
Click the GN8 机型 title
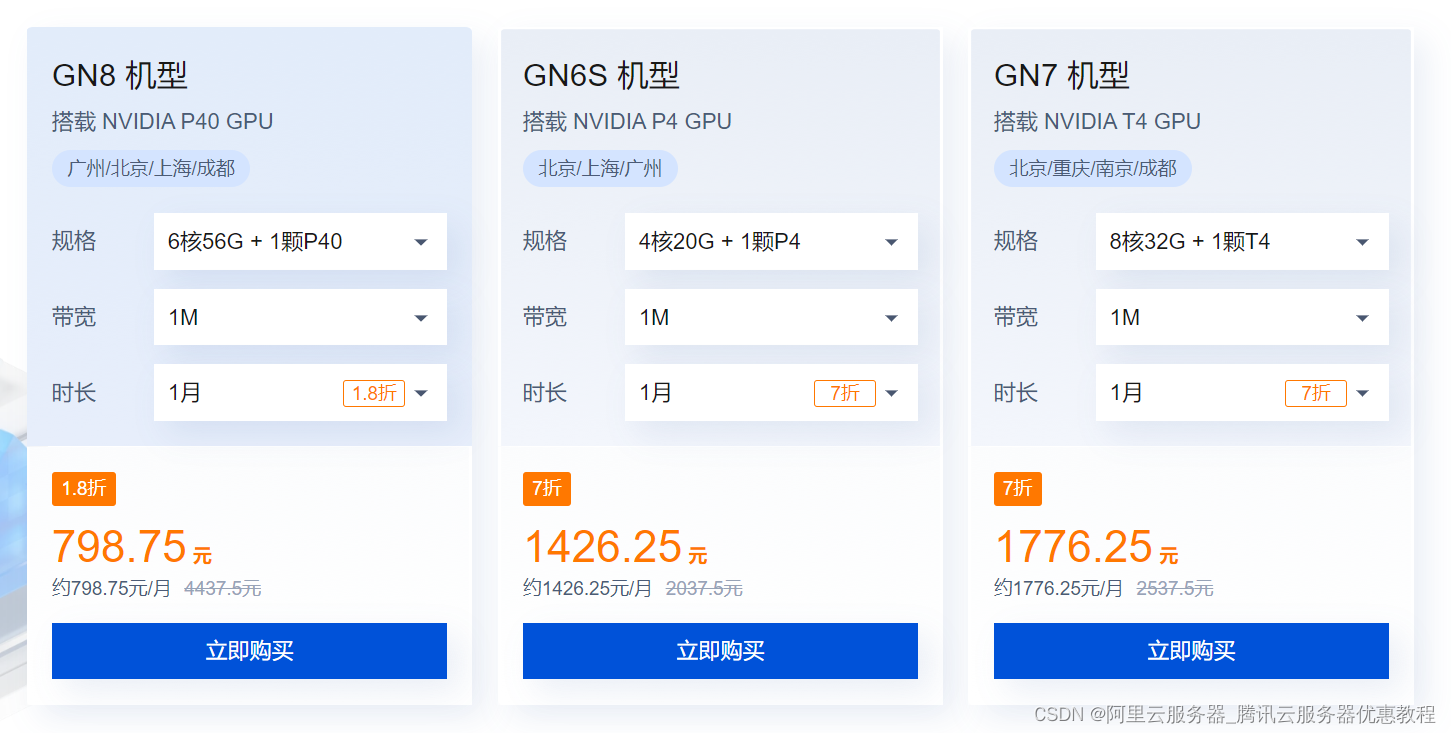[120, 75]
